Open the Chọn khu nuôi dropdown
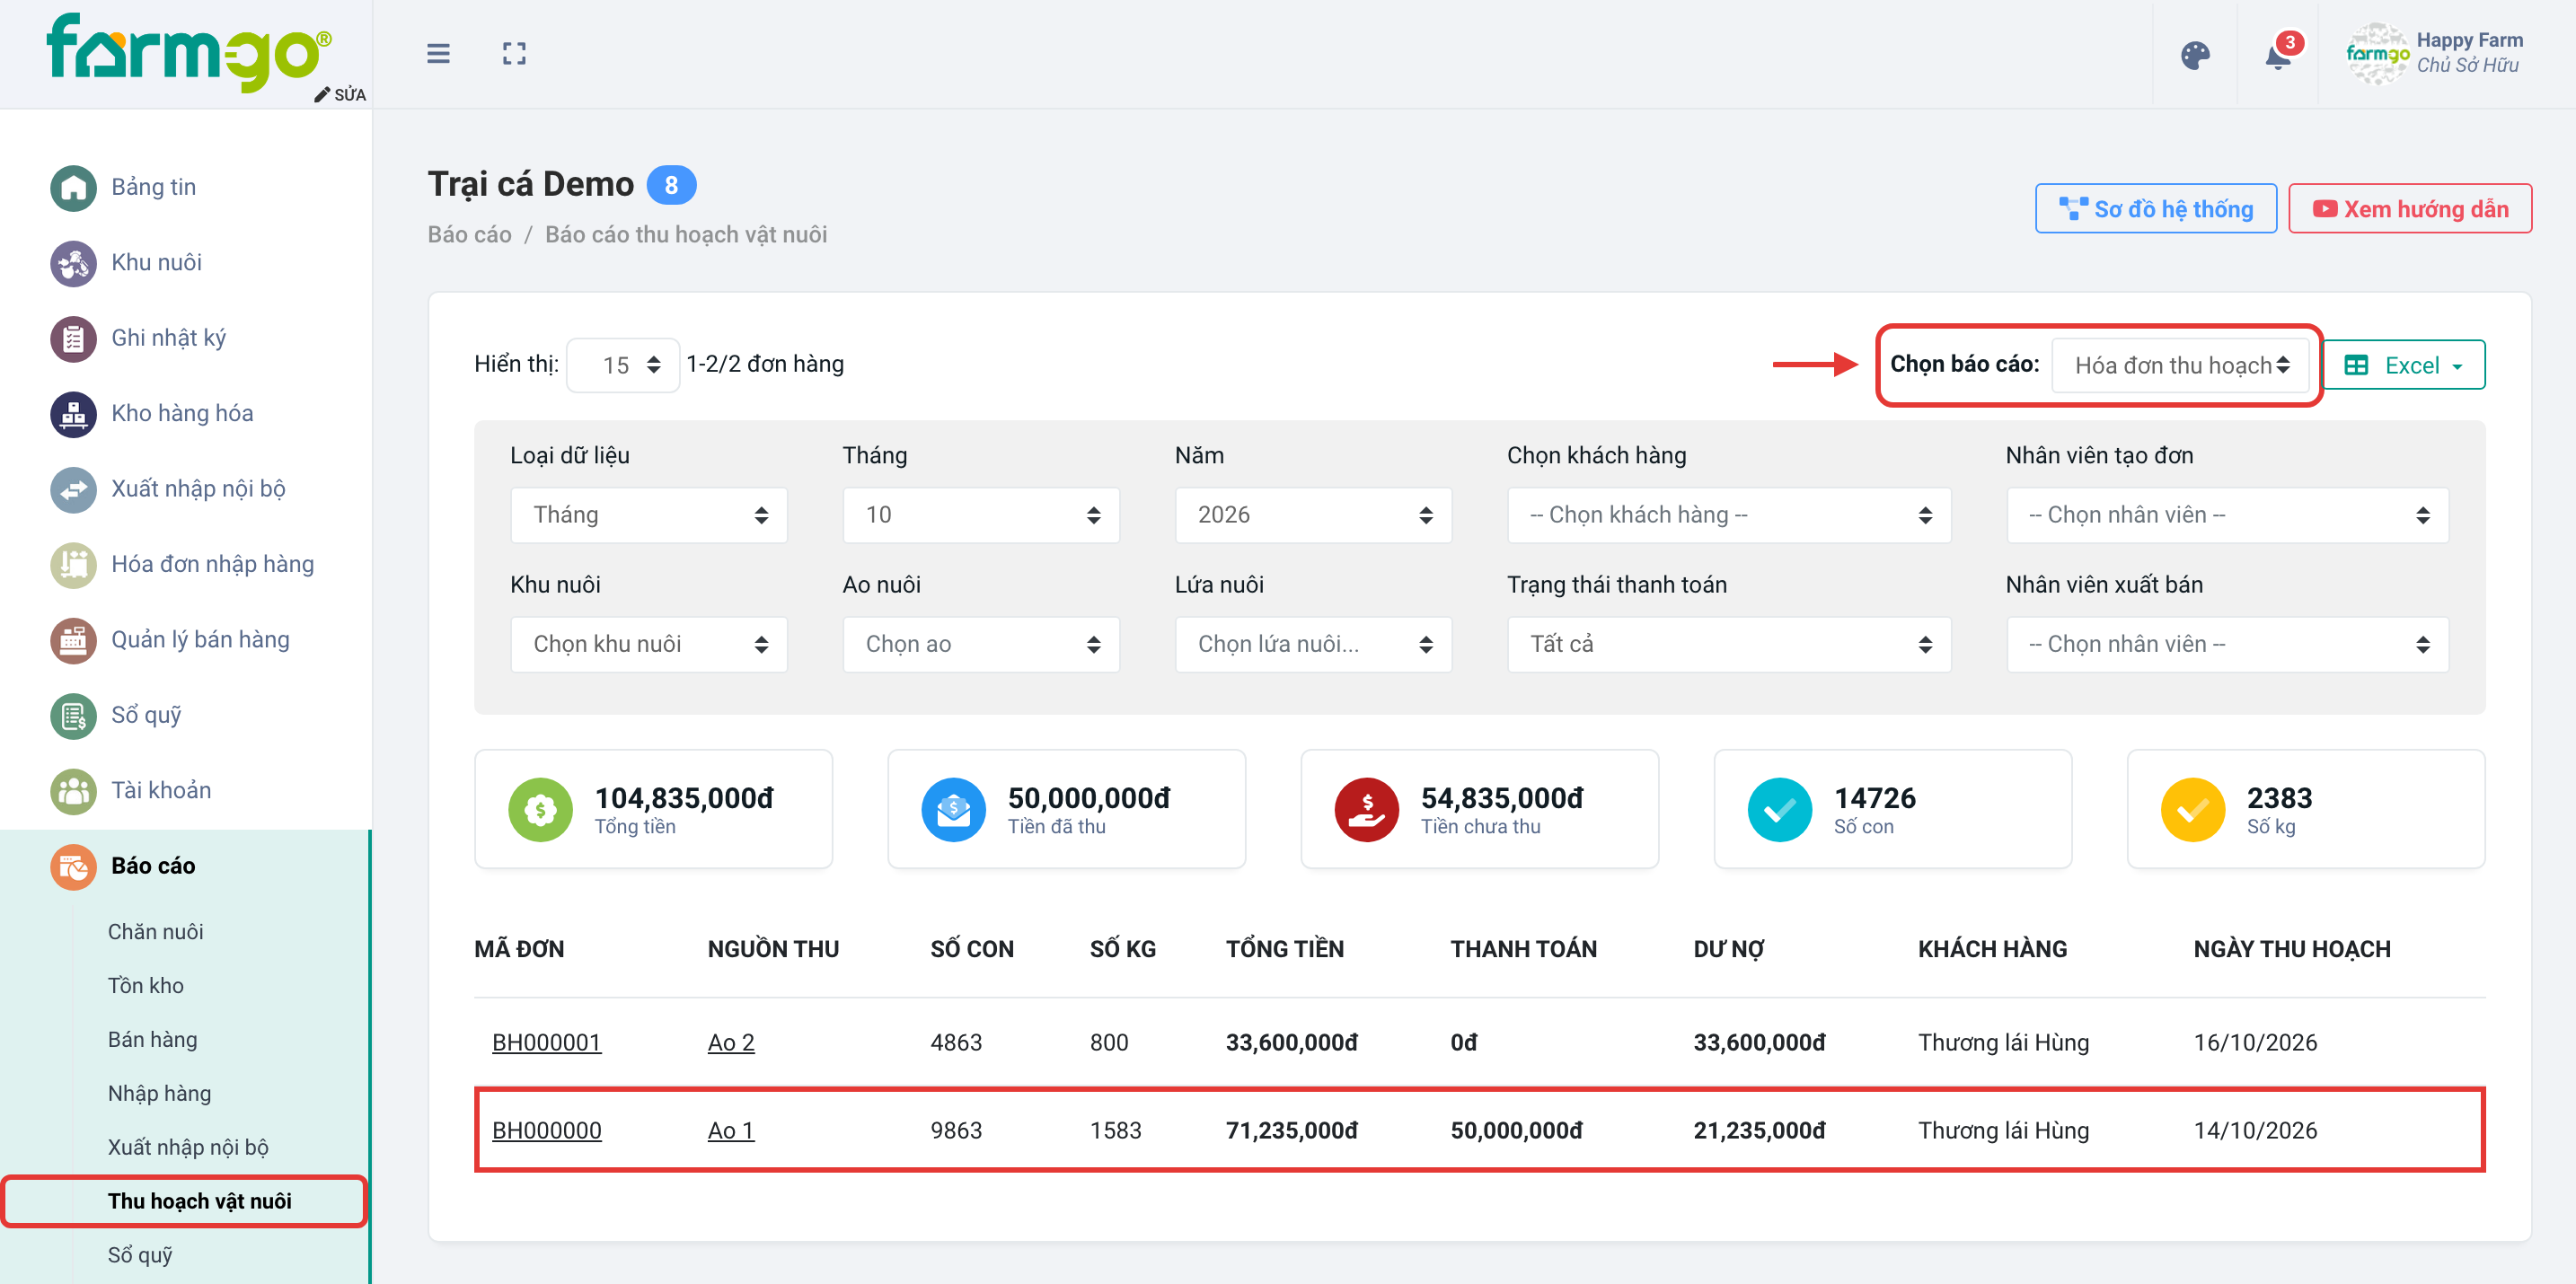 [649, 644]
